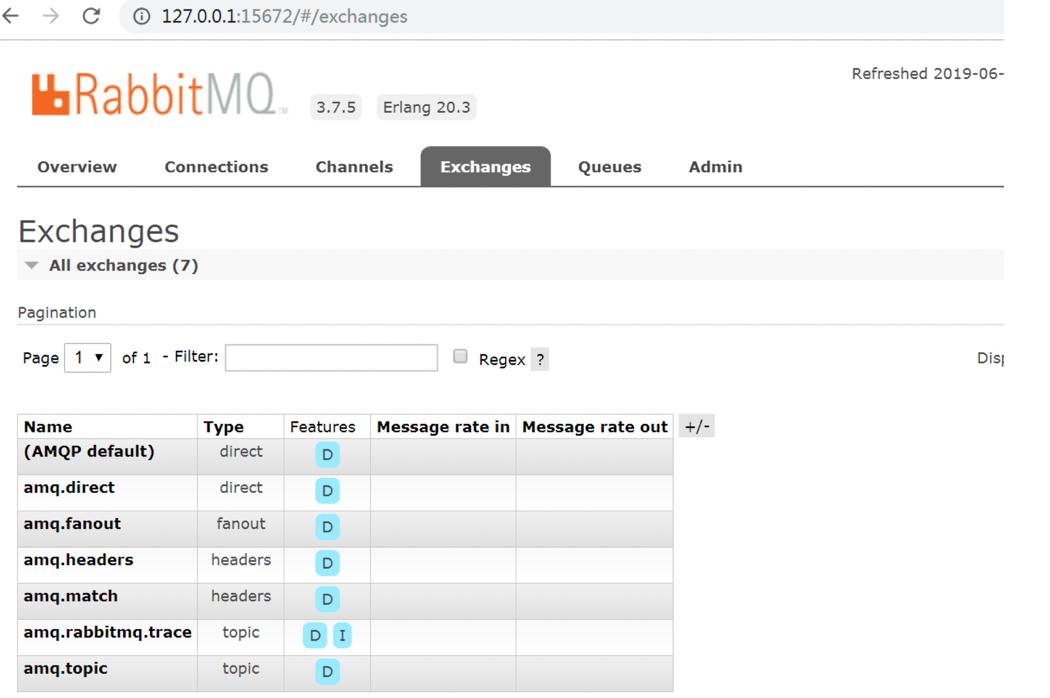
Task: Open the Page number dropdown
Action: 88,358
